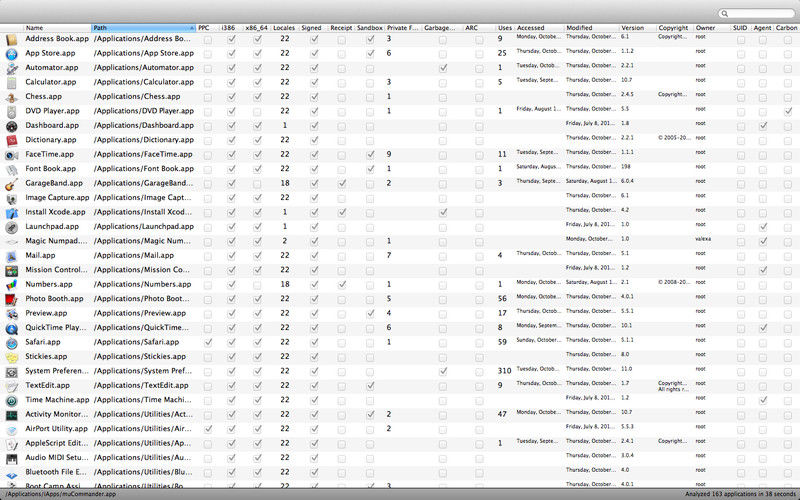Screen dimensions: 800x500
Task: Sort by the Modified column header
Action: 579,28
